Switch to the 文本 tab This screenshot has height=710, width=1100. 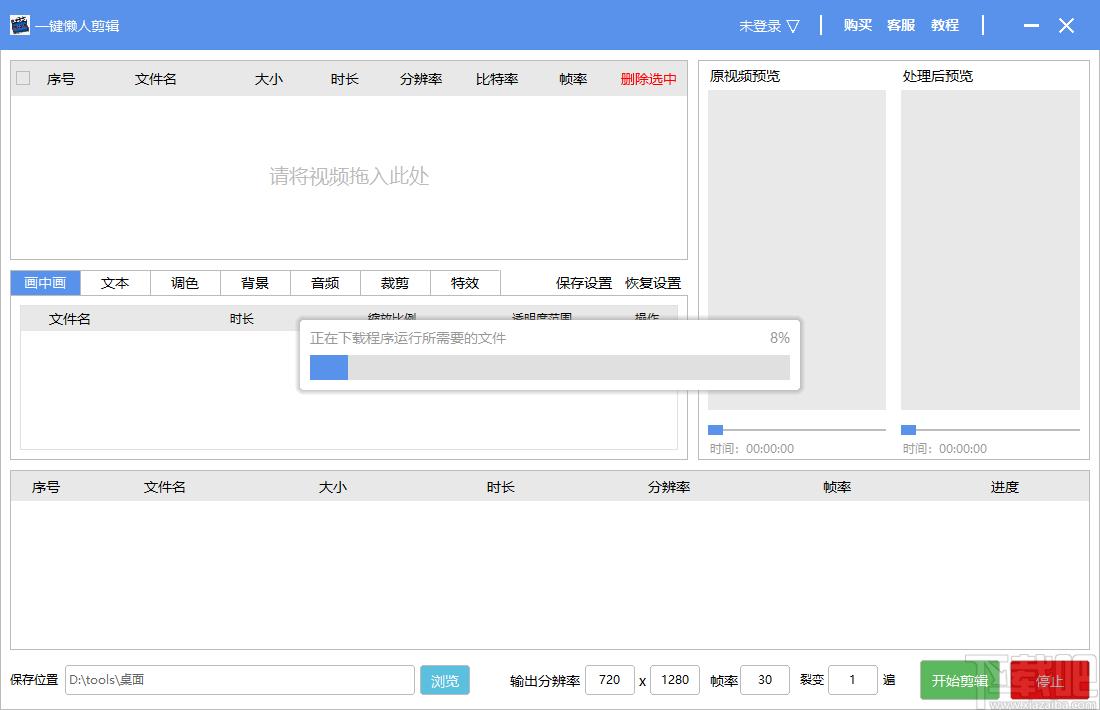point(115,283)
